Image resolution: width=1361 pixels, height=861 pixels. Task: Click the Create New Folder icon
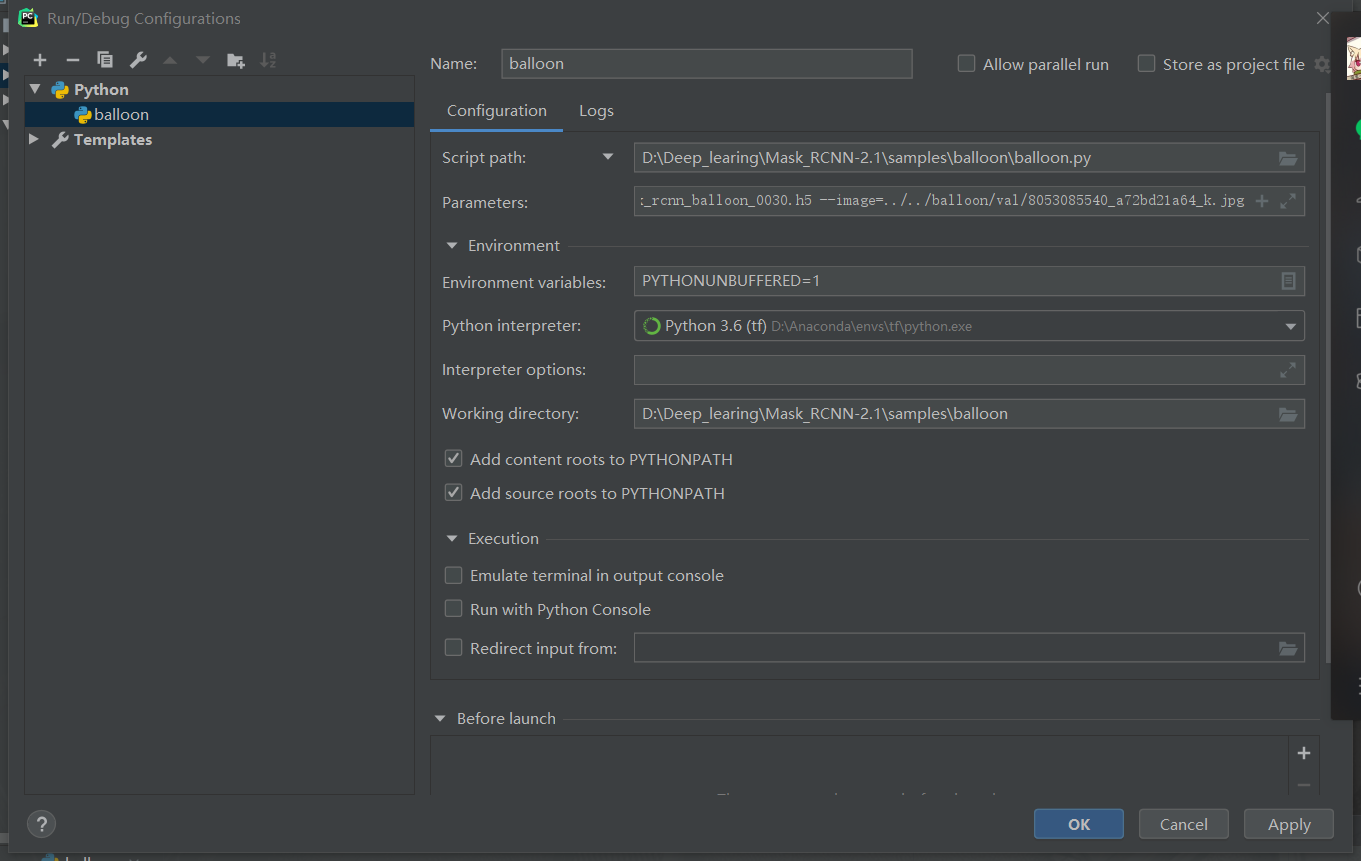coord(236,60)
